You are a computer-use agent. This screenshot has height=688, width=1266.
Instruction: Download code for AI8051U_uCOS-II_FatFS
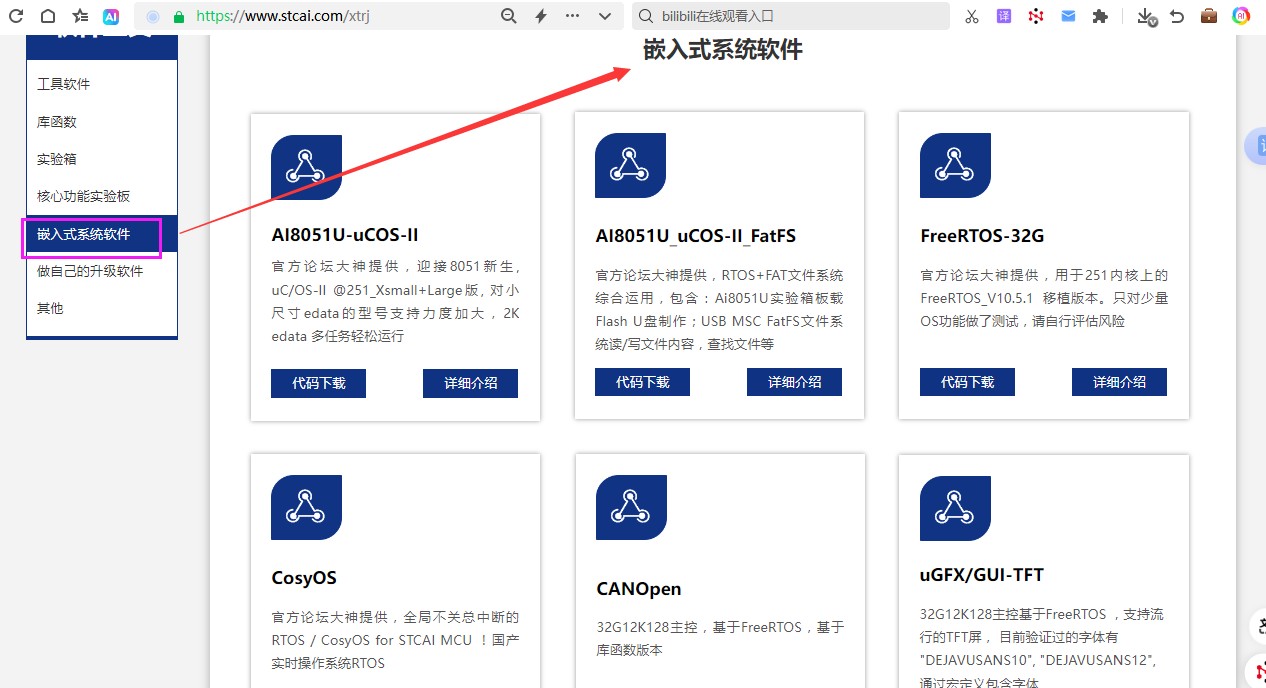[642, 382]
